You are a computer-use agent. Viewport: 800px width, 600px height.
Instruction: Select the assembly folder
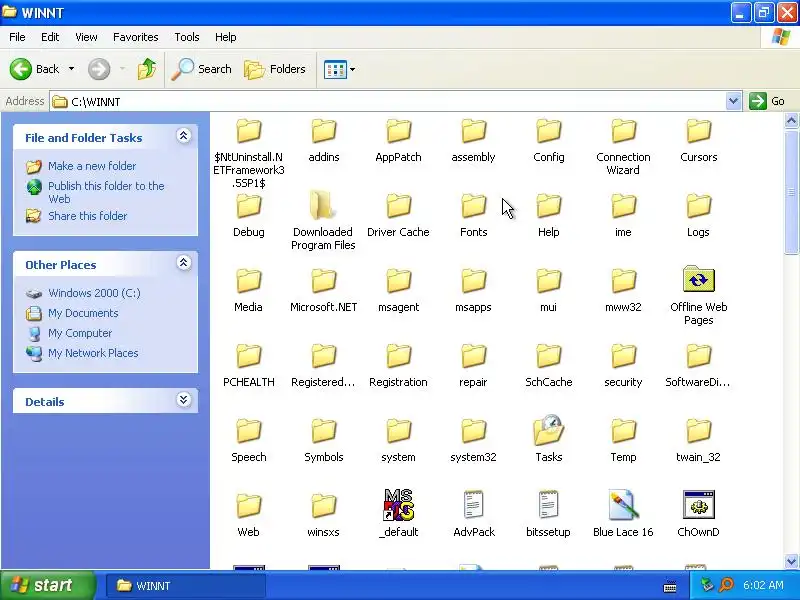point(473,140)
